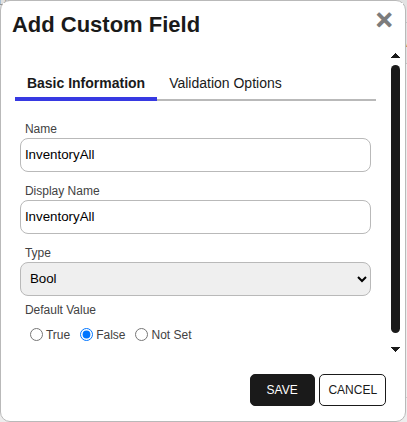The height and width of the screenshot is (422, 407).
Task: Select the True default value radio
Action: point(36,335)
